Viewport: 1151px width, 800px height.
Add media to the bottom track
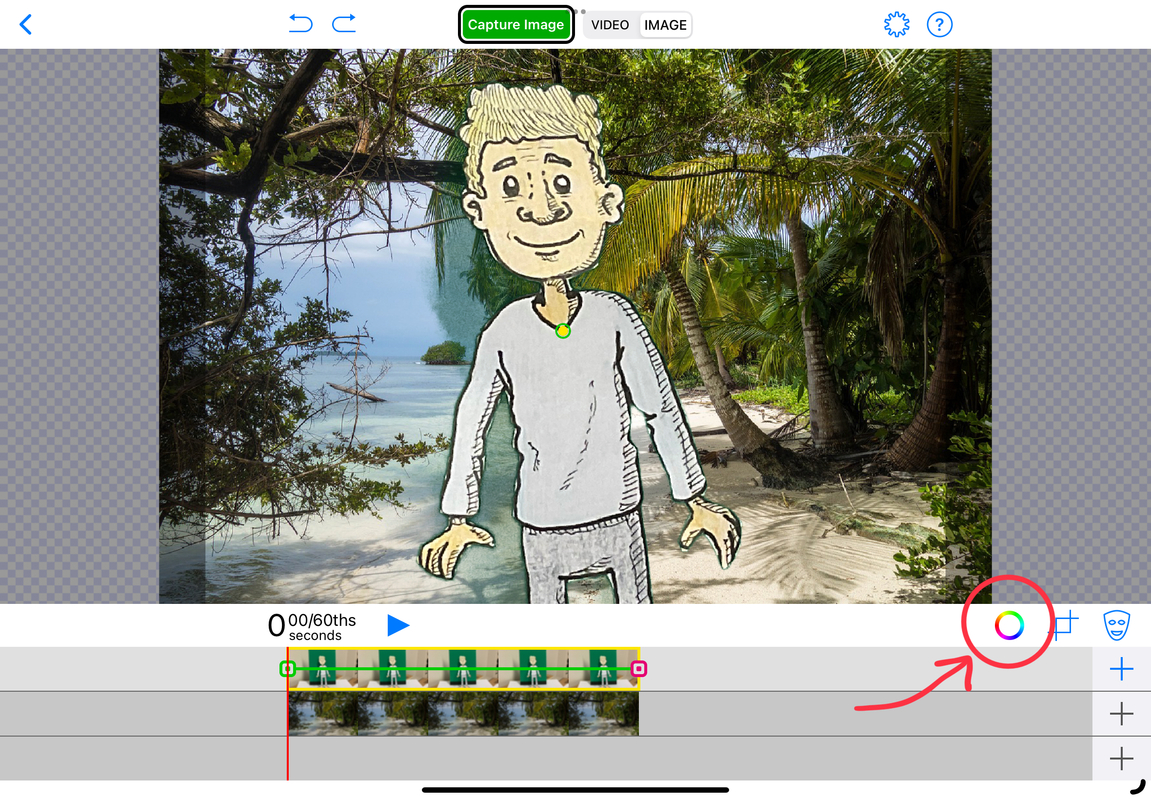(1121, 758)
